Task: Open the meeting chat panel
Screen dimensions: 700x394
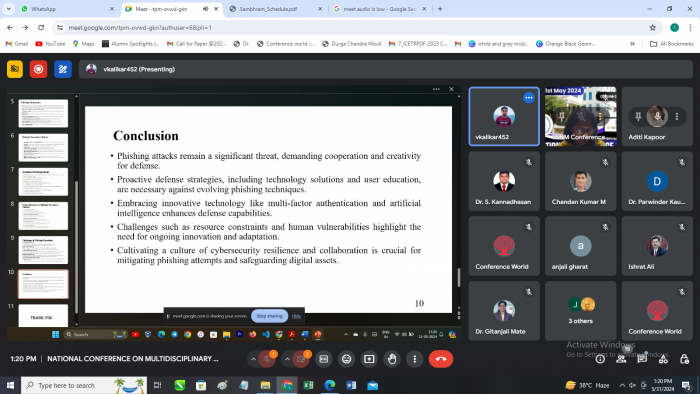Action: click(x=642, y=359)
